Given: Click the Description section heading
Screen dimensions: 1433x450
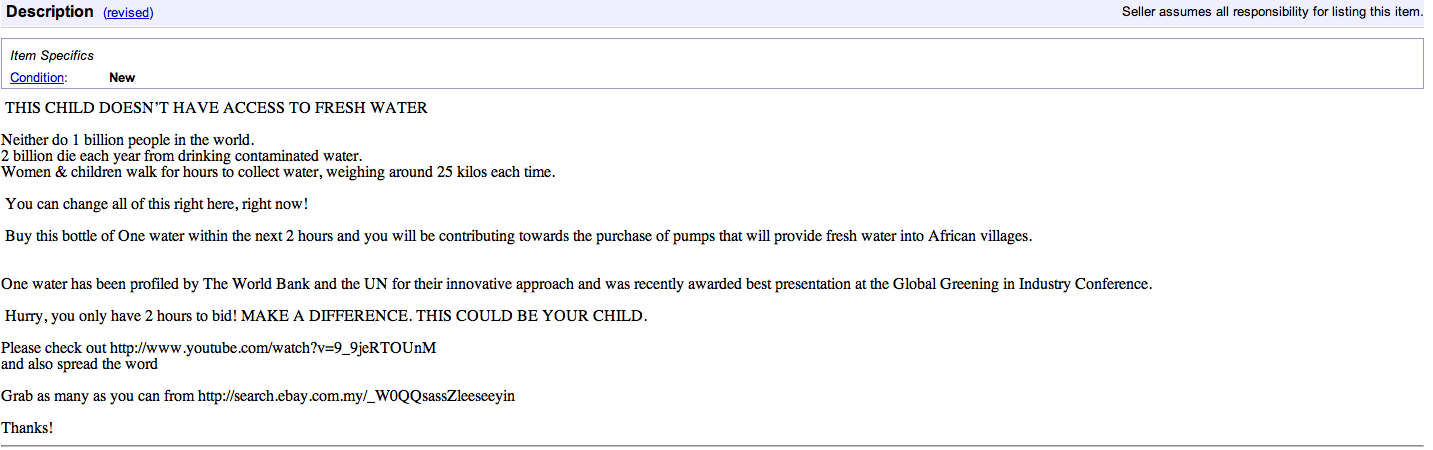Looking at the screenshot, I should [x=50, y=12].
